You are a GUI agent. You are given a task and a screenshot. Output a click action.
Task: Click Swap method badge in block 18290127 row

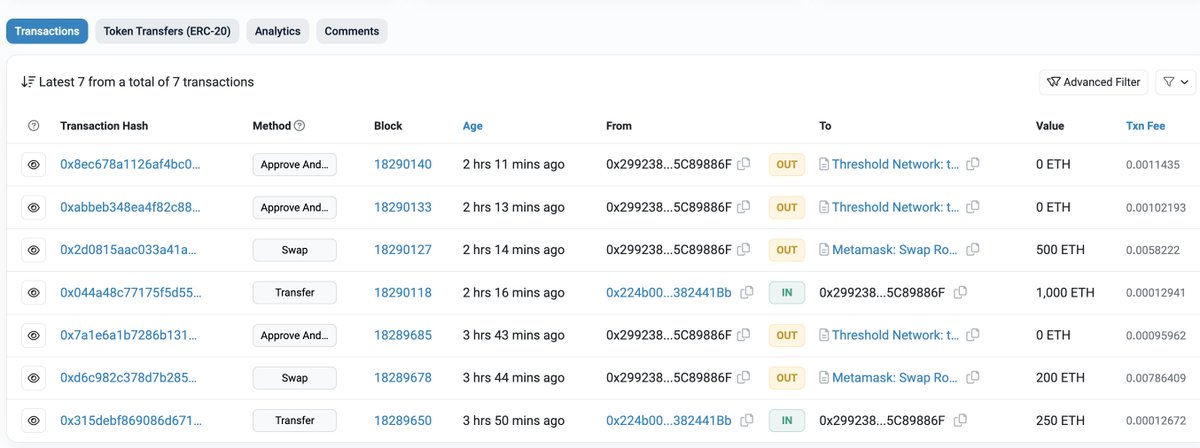(x=294, y=250)
